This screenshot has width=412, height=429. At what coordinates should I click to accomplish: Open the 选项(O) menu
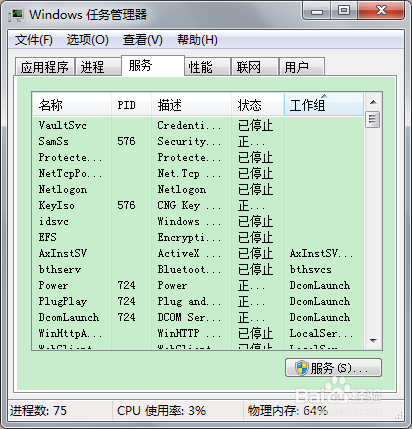pos(87,40)
